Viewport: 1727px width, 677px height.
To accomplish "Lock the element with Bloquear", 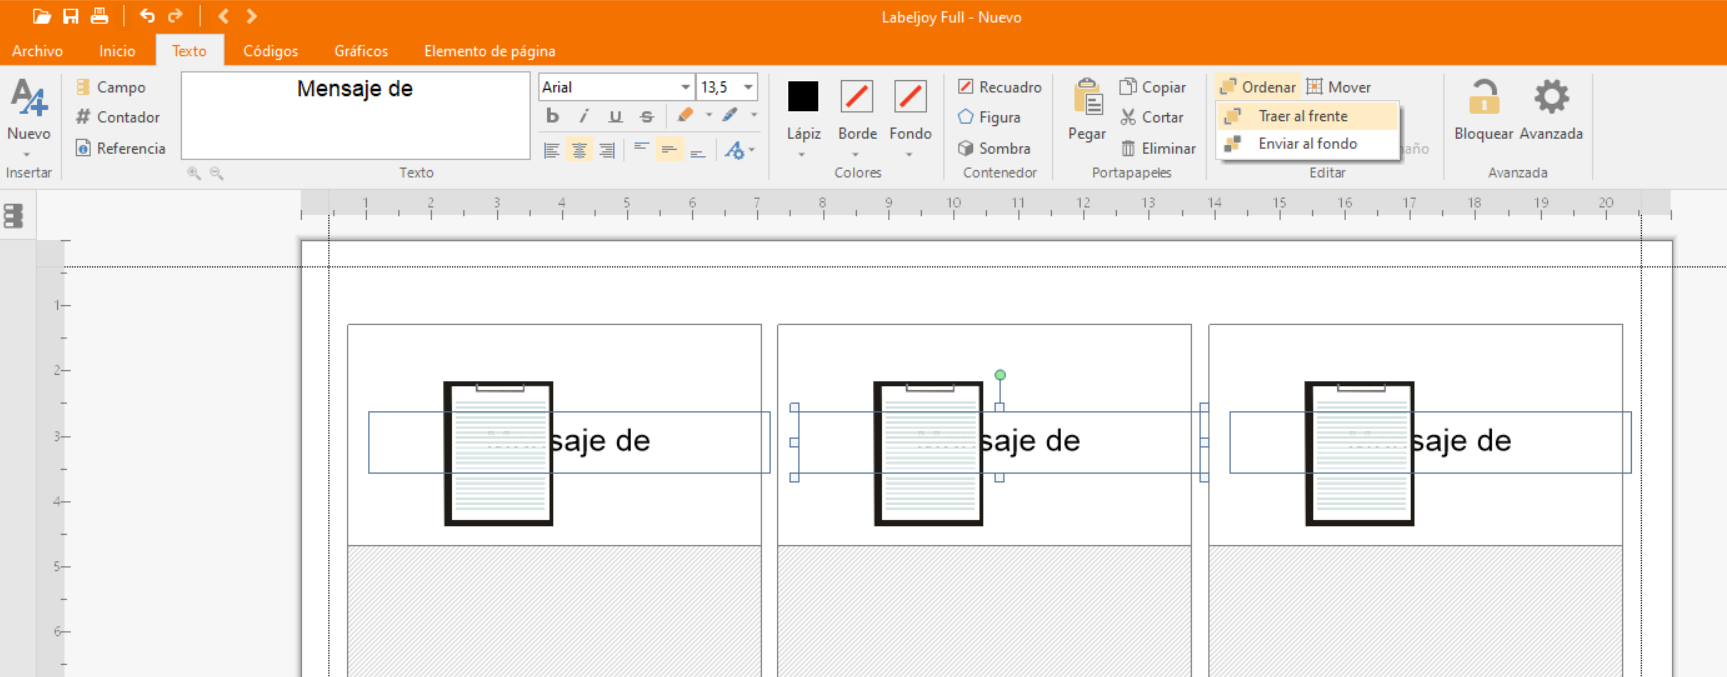I will 1483,110.
